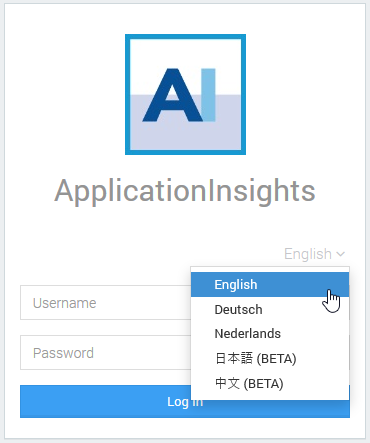Select the Japanese beta language entry
370x443 pixels.
pyautogui.click(x=270, y=359)
